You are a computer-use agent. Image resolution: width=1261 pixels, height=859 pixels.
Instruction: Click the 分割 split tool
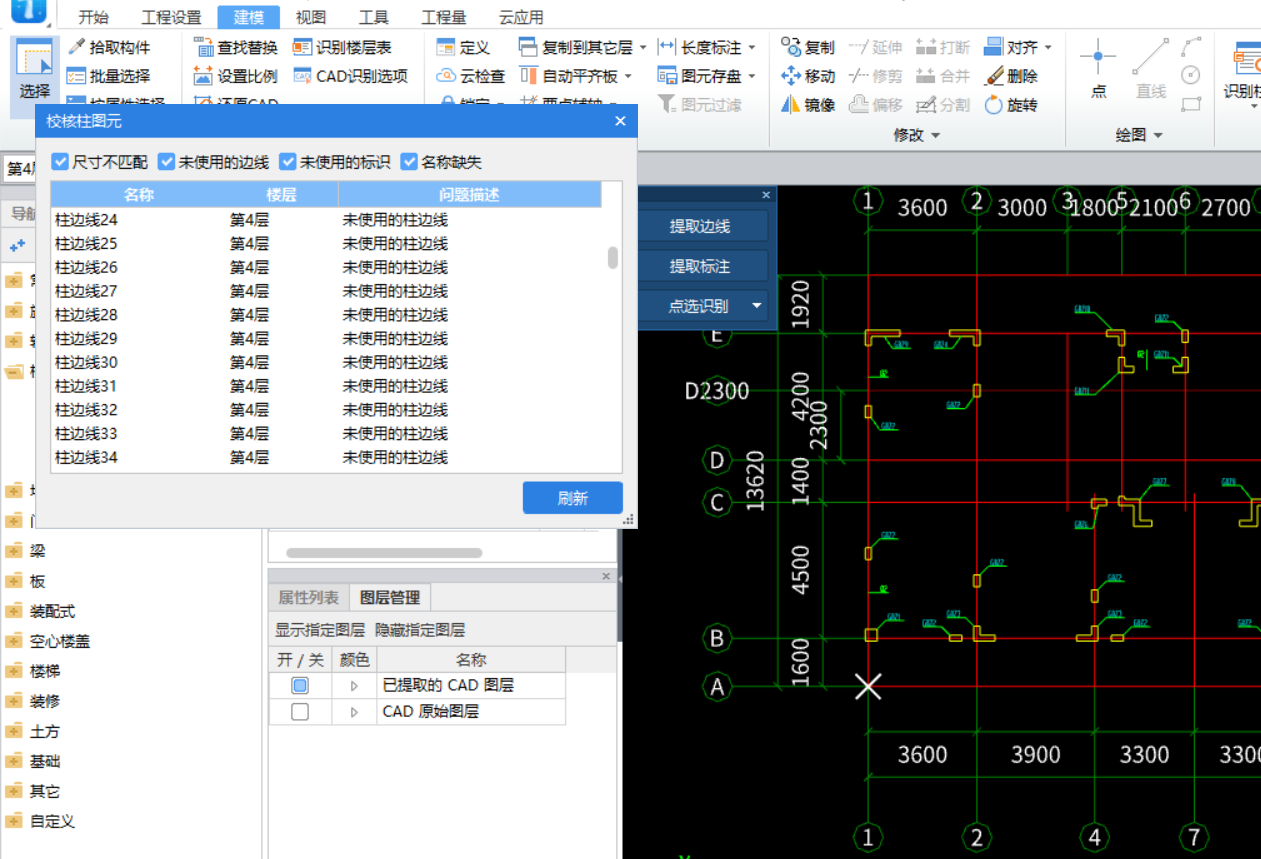[943, 104]
